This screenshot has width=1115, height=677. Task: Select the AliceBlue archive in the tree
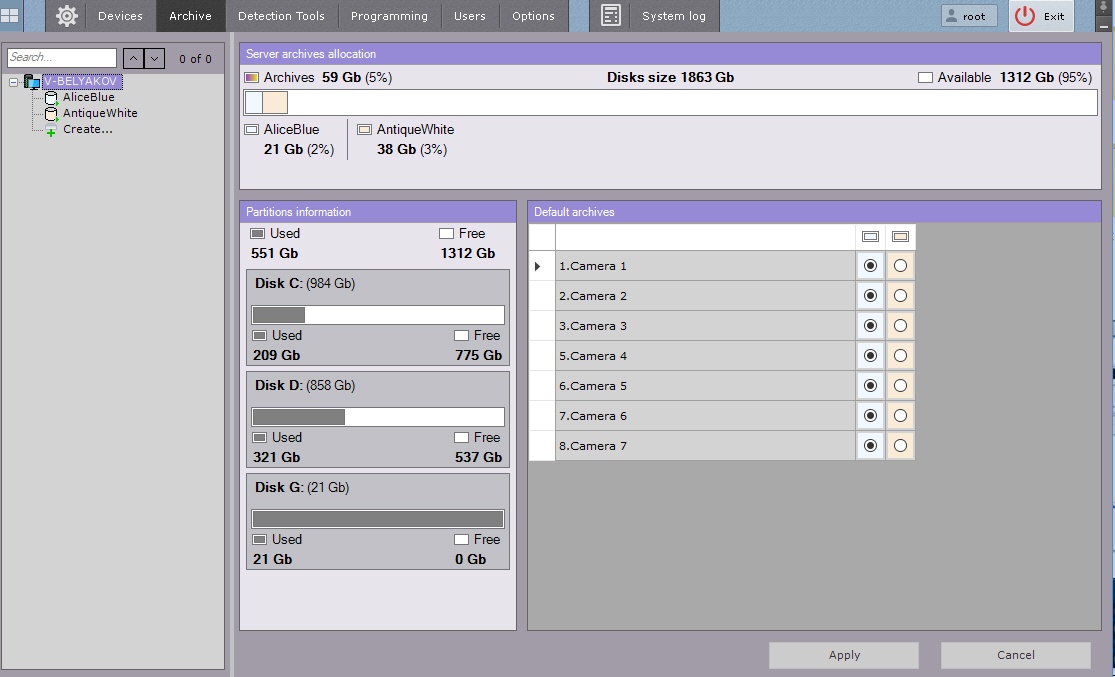click(88, 97)
